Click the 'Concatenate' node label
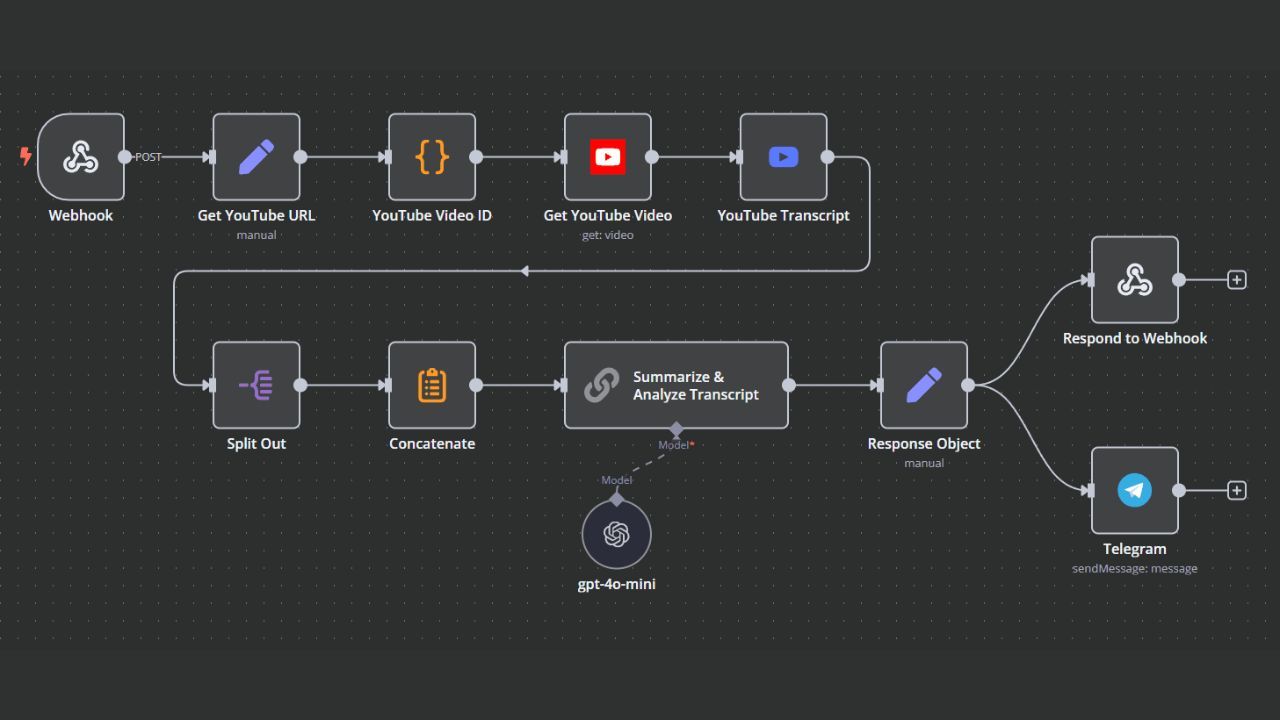Screen dimensions: 1280x720 click(432, 443)
